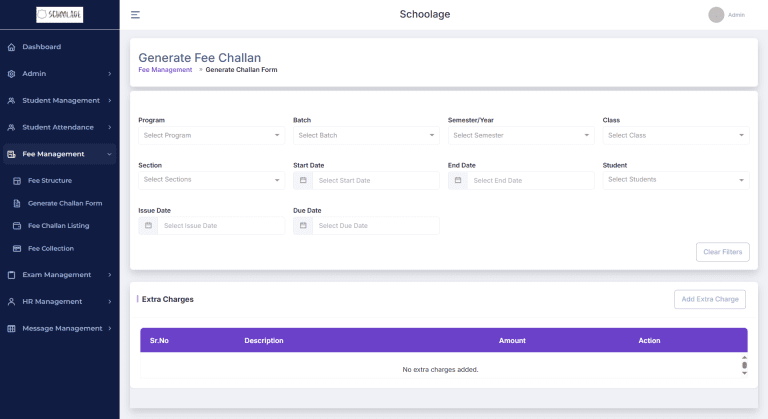This screenshot has width=768, height=419.
Task: Open the Select Program dropdown
Action: tap(211, 135)
